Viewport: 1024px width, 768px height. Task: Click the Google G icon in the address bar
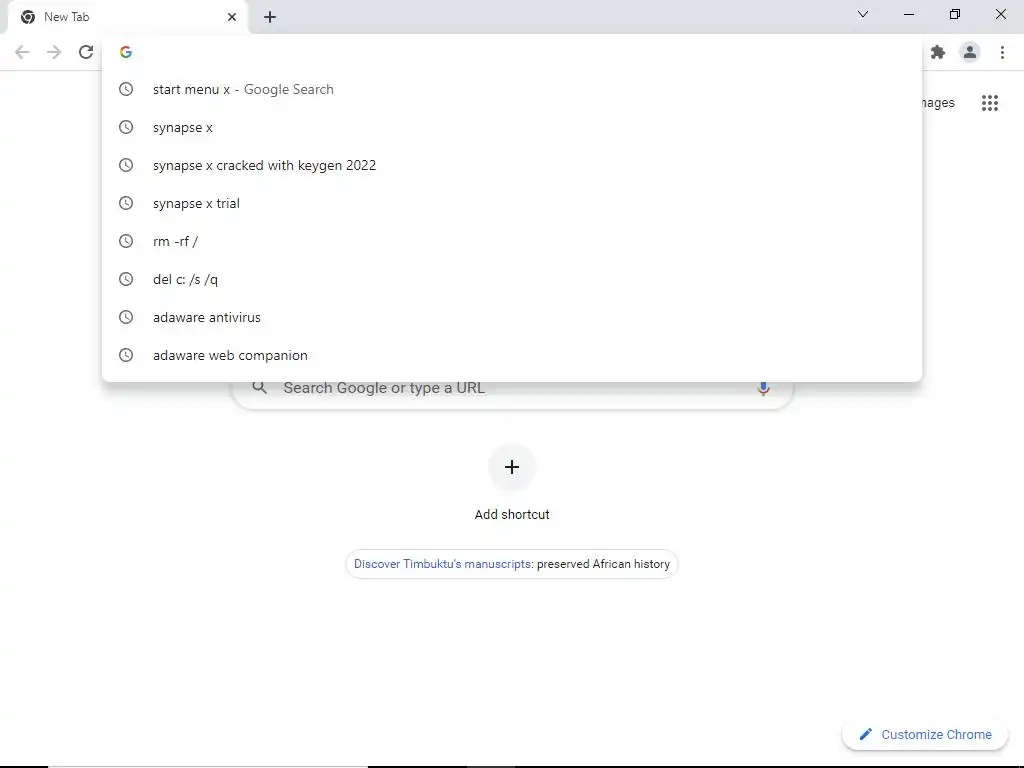(126, 52)
